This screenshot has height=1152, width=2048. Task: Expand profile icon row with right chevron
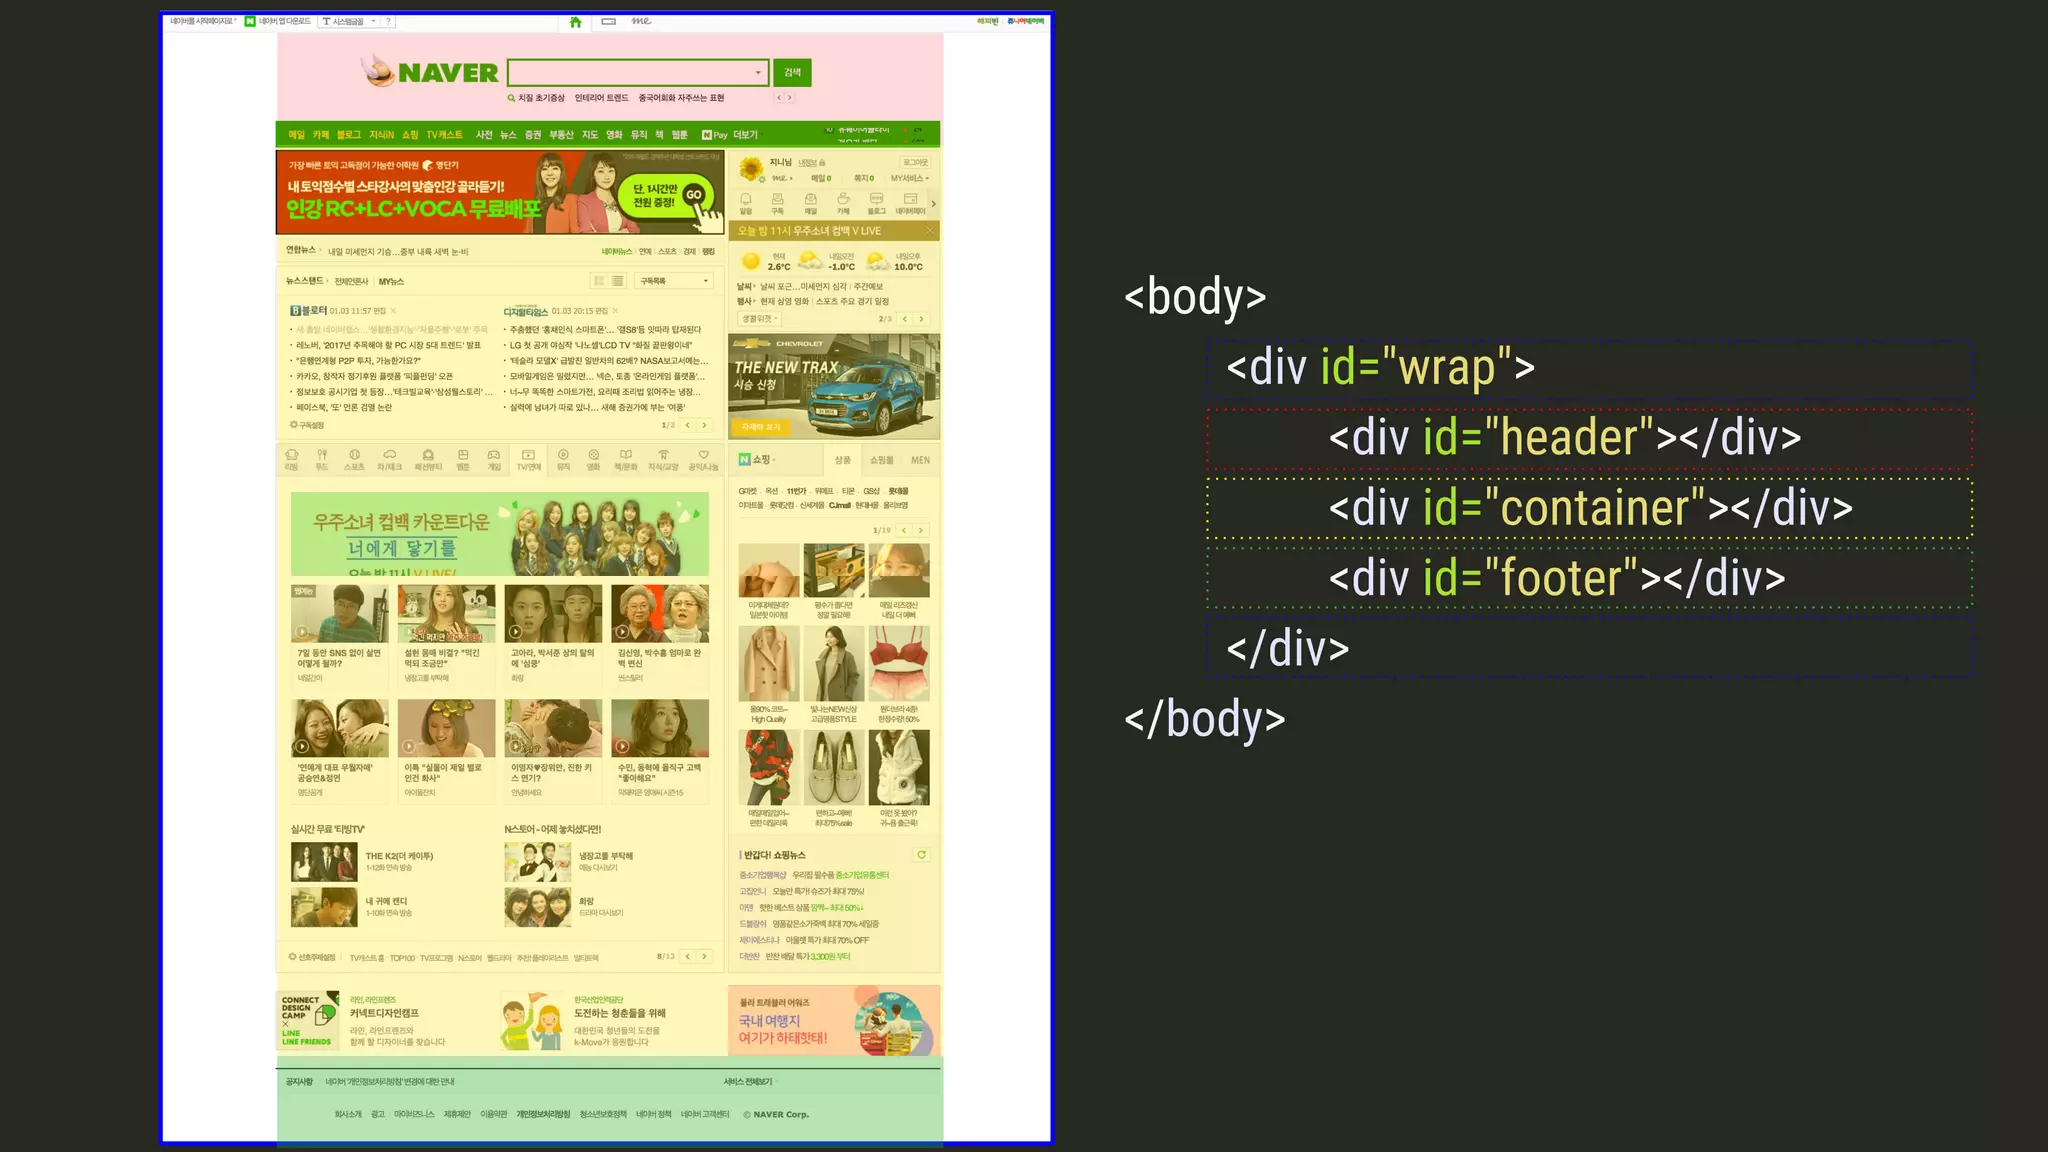[933, 204]
